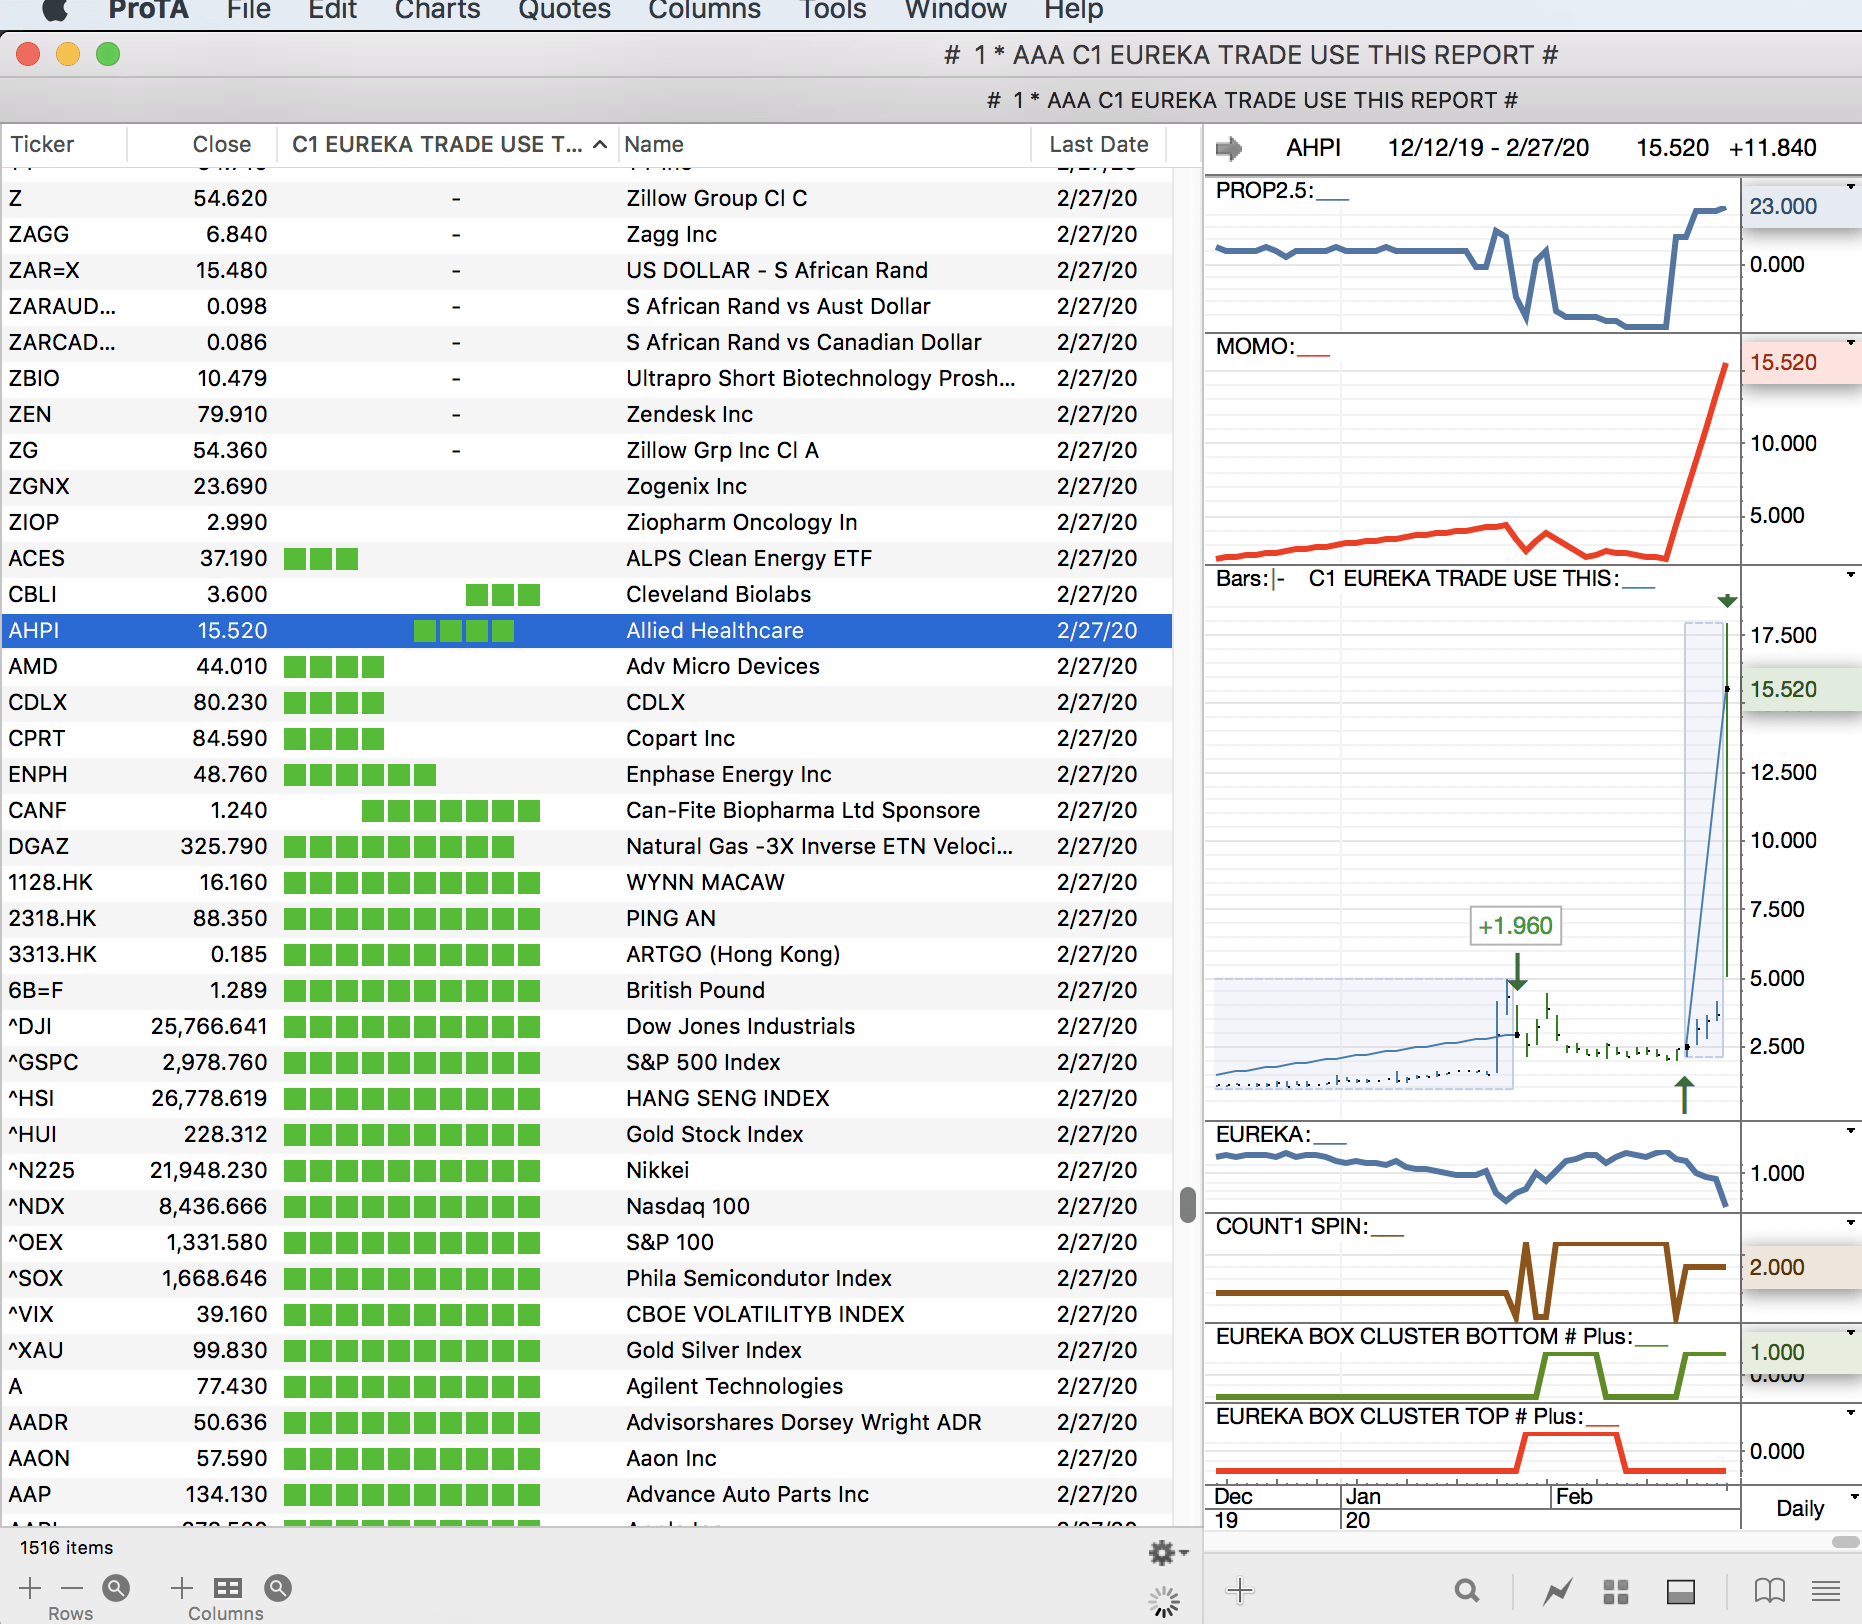Toggle the list lines view icon
The height and width of the screenshot is (1624, 1862).
(x=1825, y=1591)
